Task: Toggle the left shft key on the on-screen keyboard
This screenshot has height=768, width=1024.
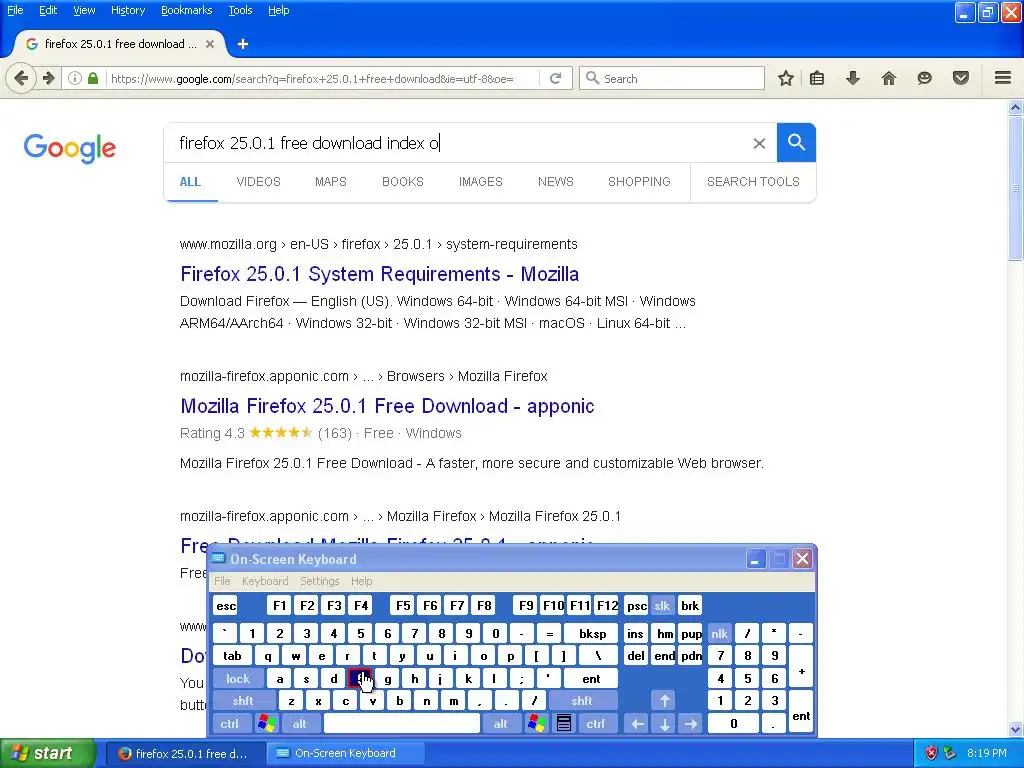Action: coord(243,701)
